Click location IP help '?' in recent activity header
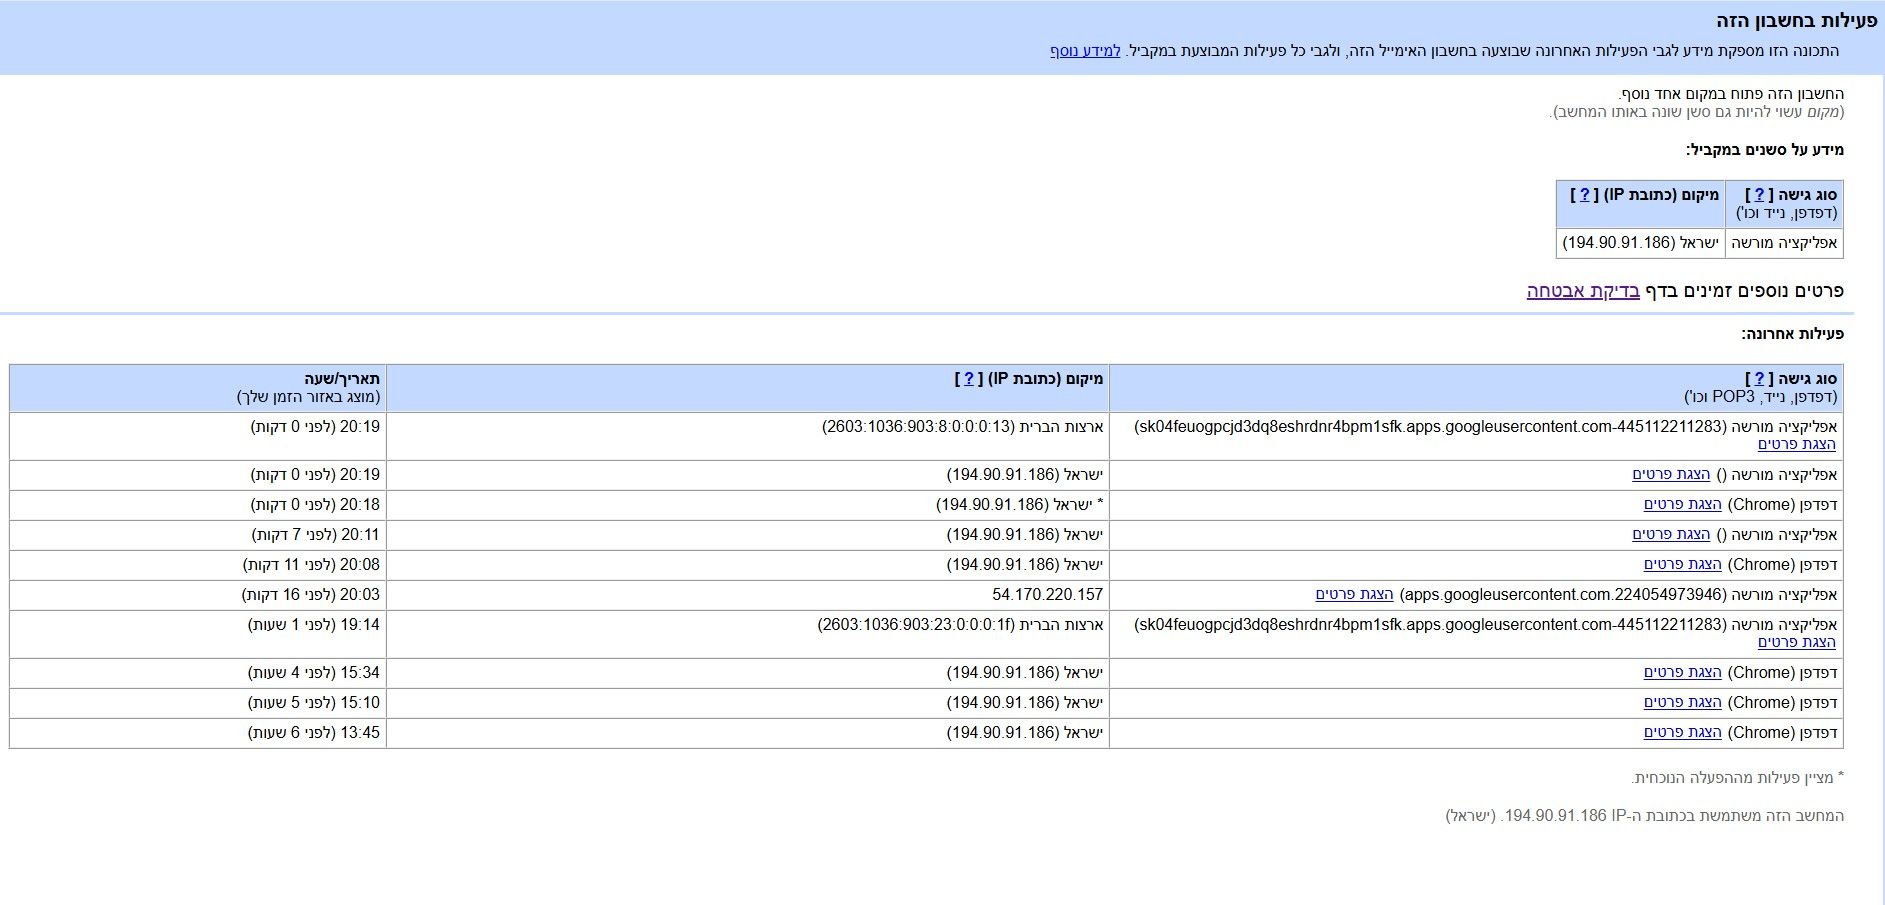Screen dimensions: 1885x905 (968, 379)
